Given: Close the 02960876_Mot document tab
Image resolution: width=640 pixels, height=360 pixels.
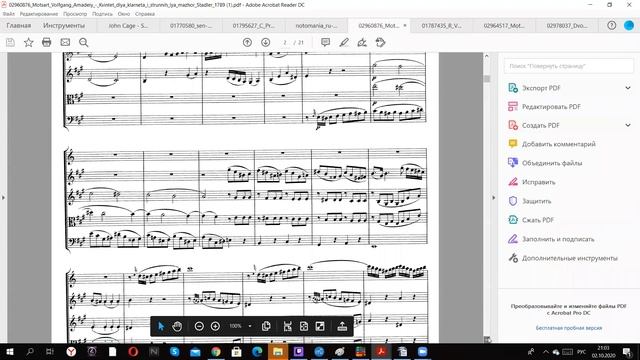Looking at the screenshot, I should tap(405, 25).
